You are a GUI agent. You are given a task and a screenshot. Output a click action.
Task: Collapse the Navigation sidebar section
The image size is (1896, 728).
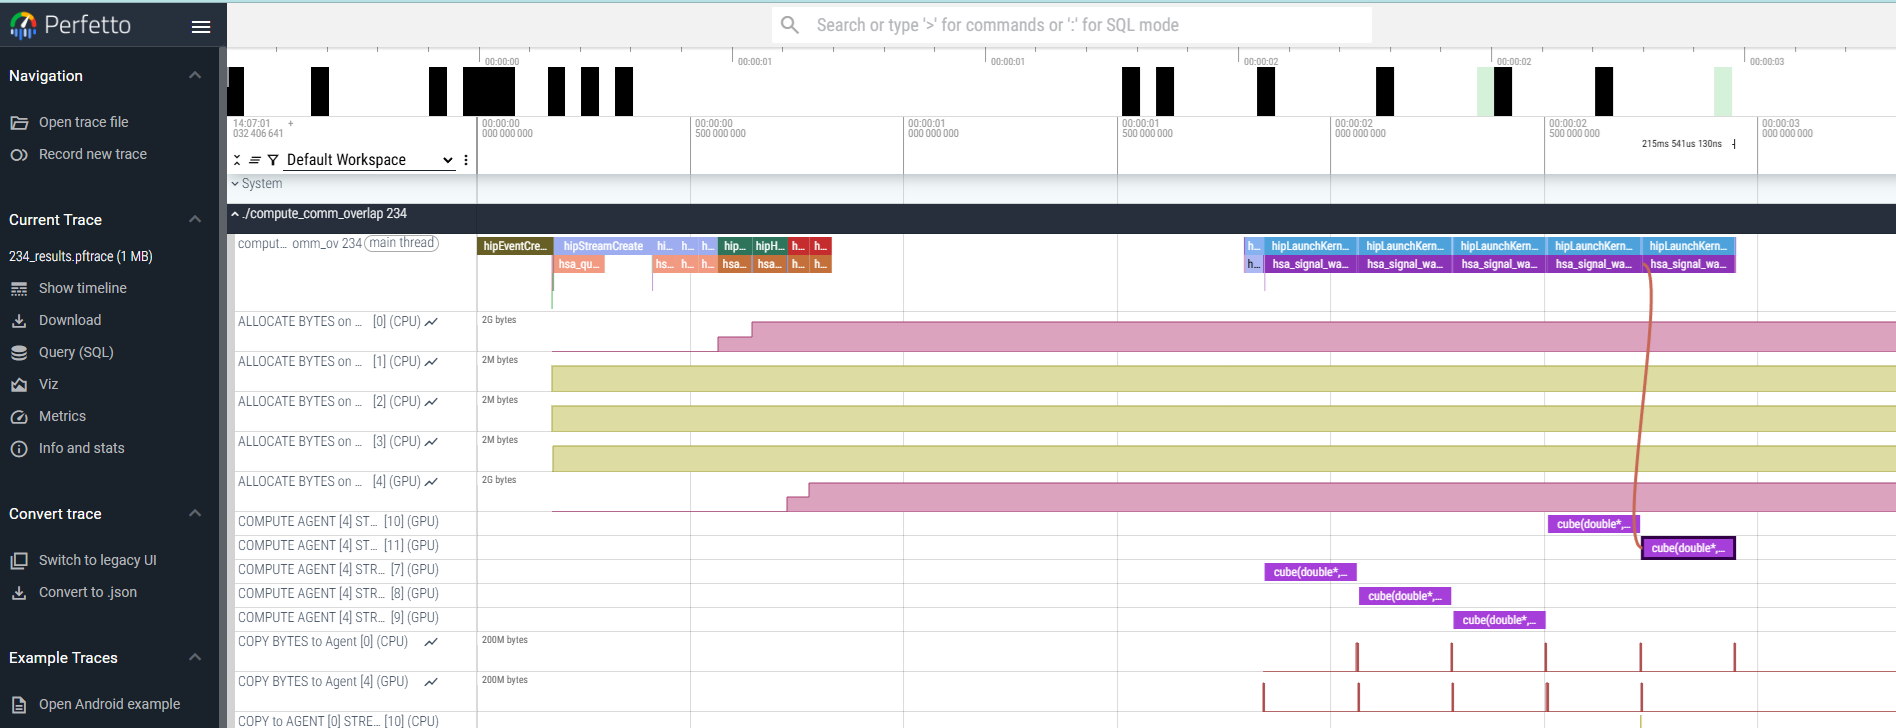(195, 76)
